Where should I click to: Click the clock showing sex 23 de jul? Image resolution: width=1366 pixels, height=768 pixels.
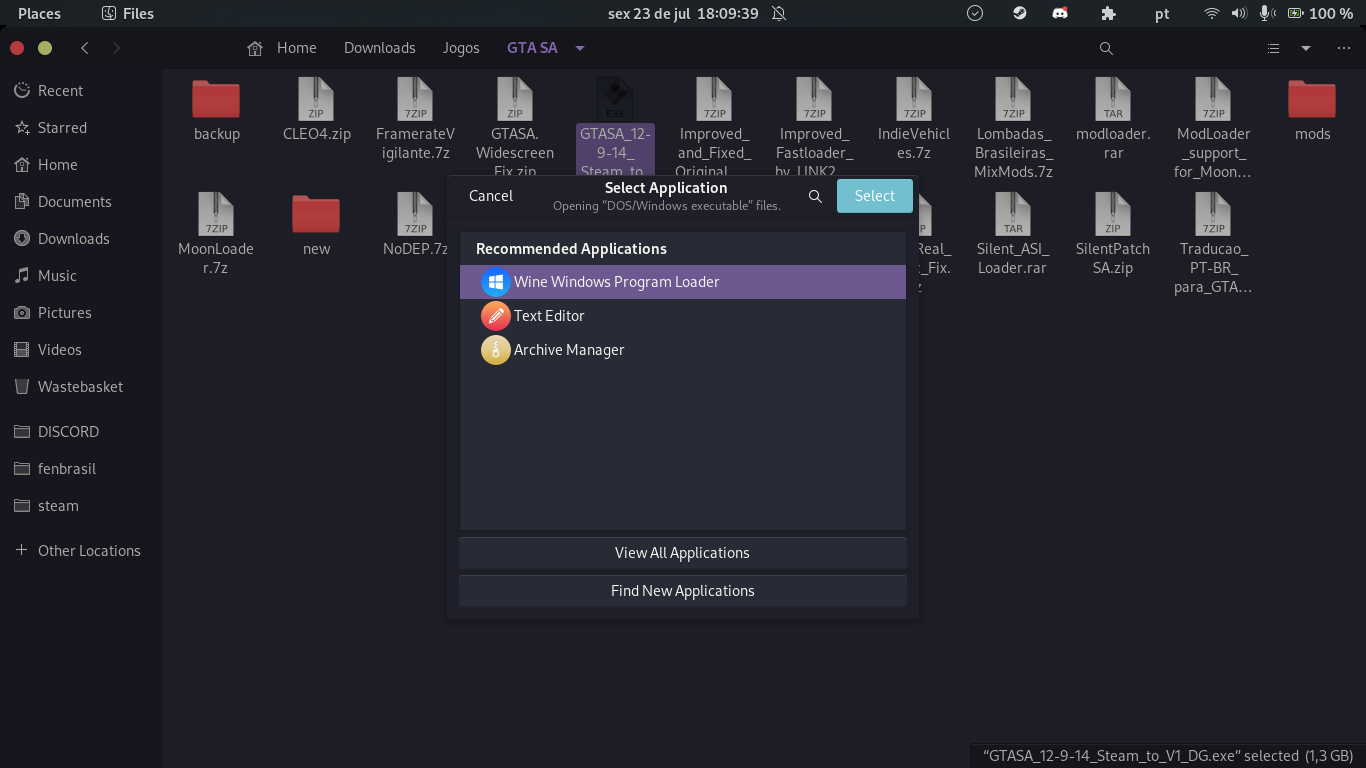click(683, 13)
